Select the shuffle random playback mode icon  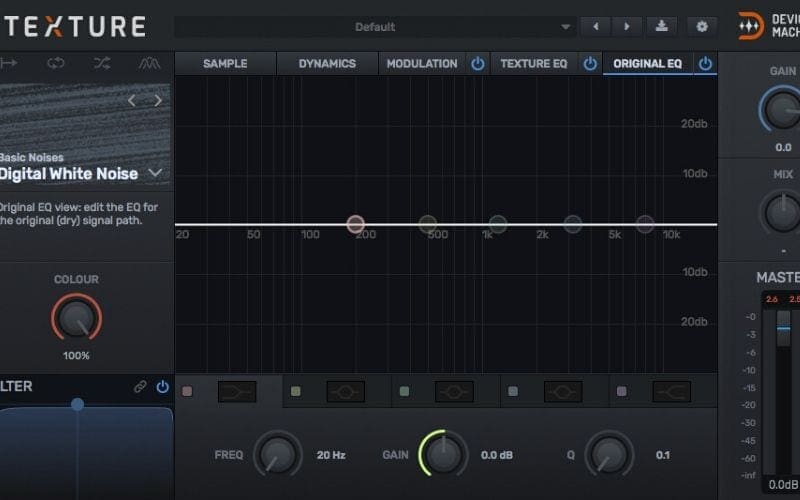pyautogui.click(x=102, y=63)
